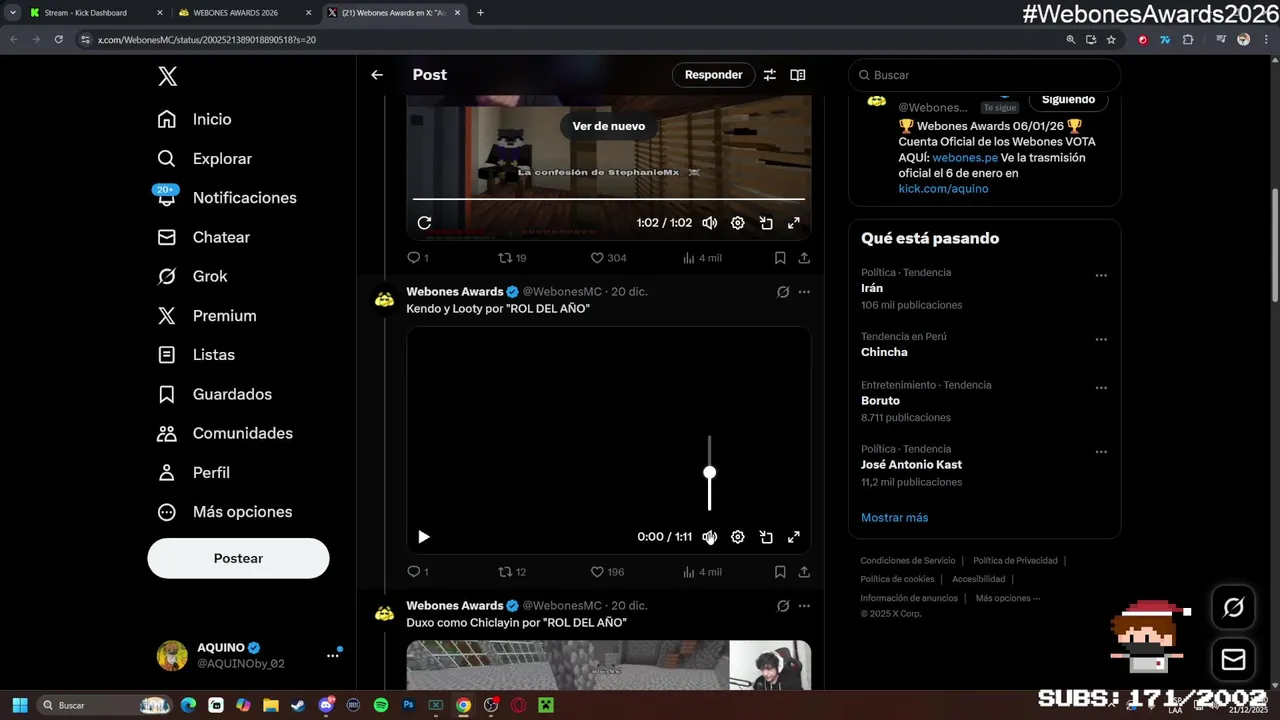
Task: Click Ver de nuevo on first video
Action: pos(608,126)
